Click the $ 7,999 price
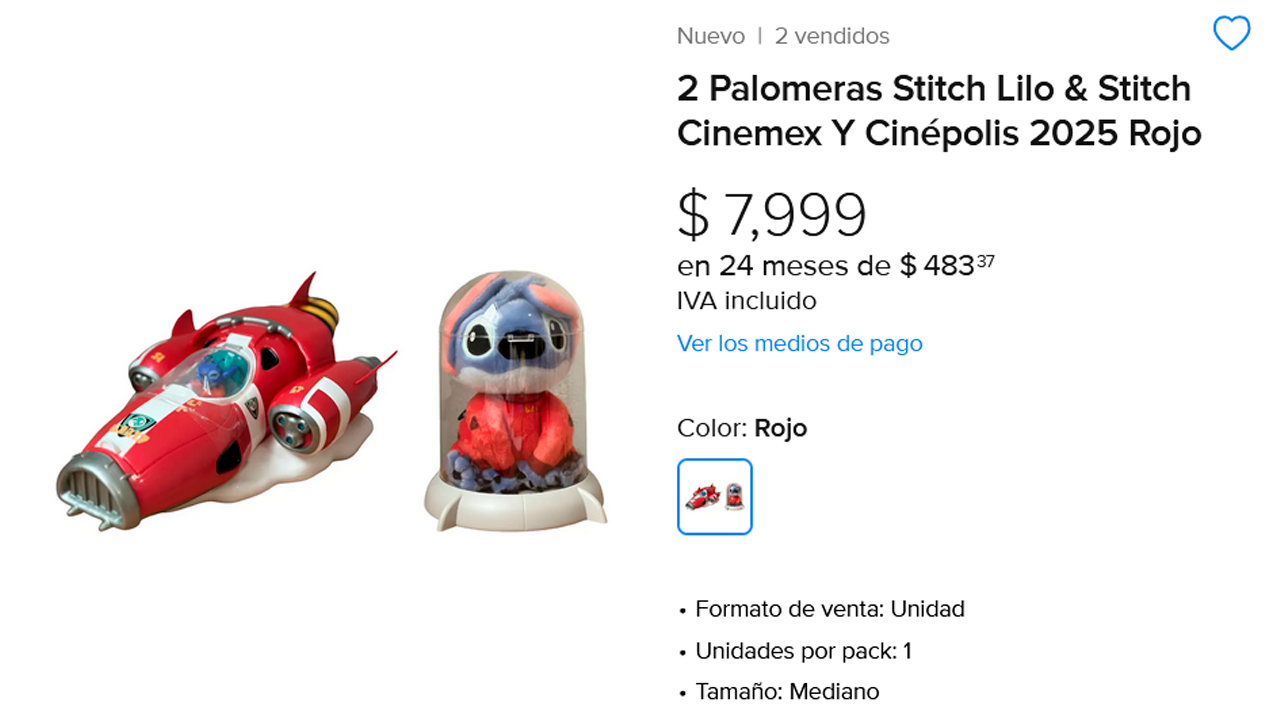Screen dimensions: 1280x720 [772, 214]
